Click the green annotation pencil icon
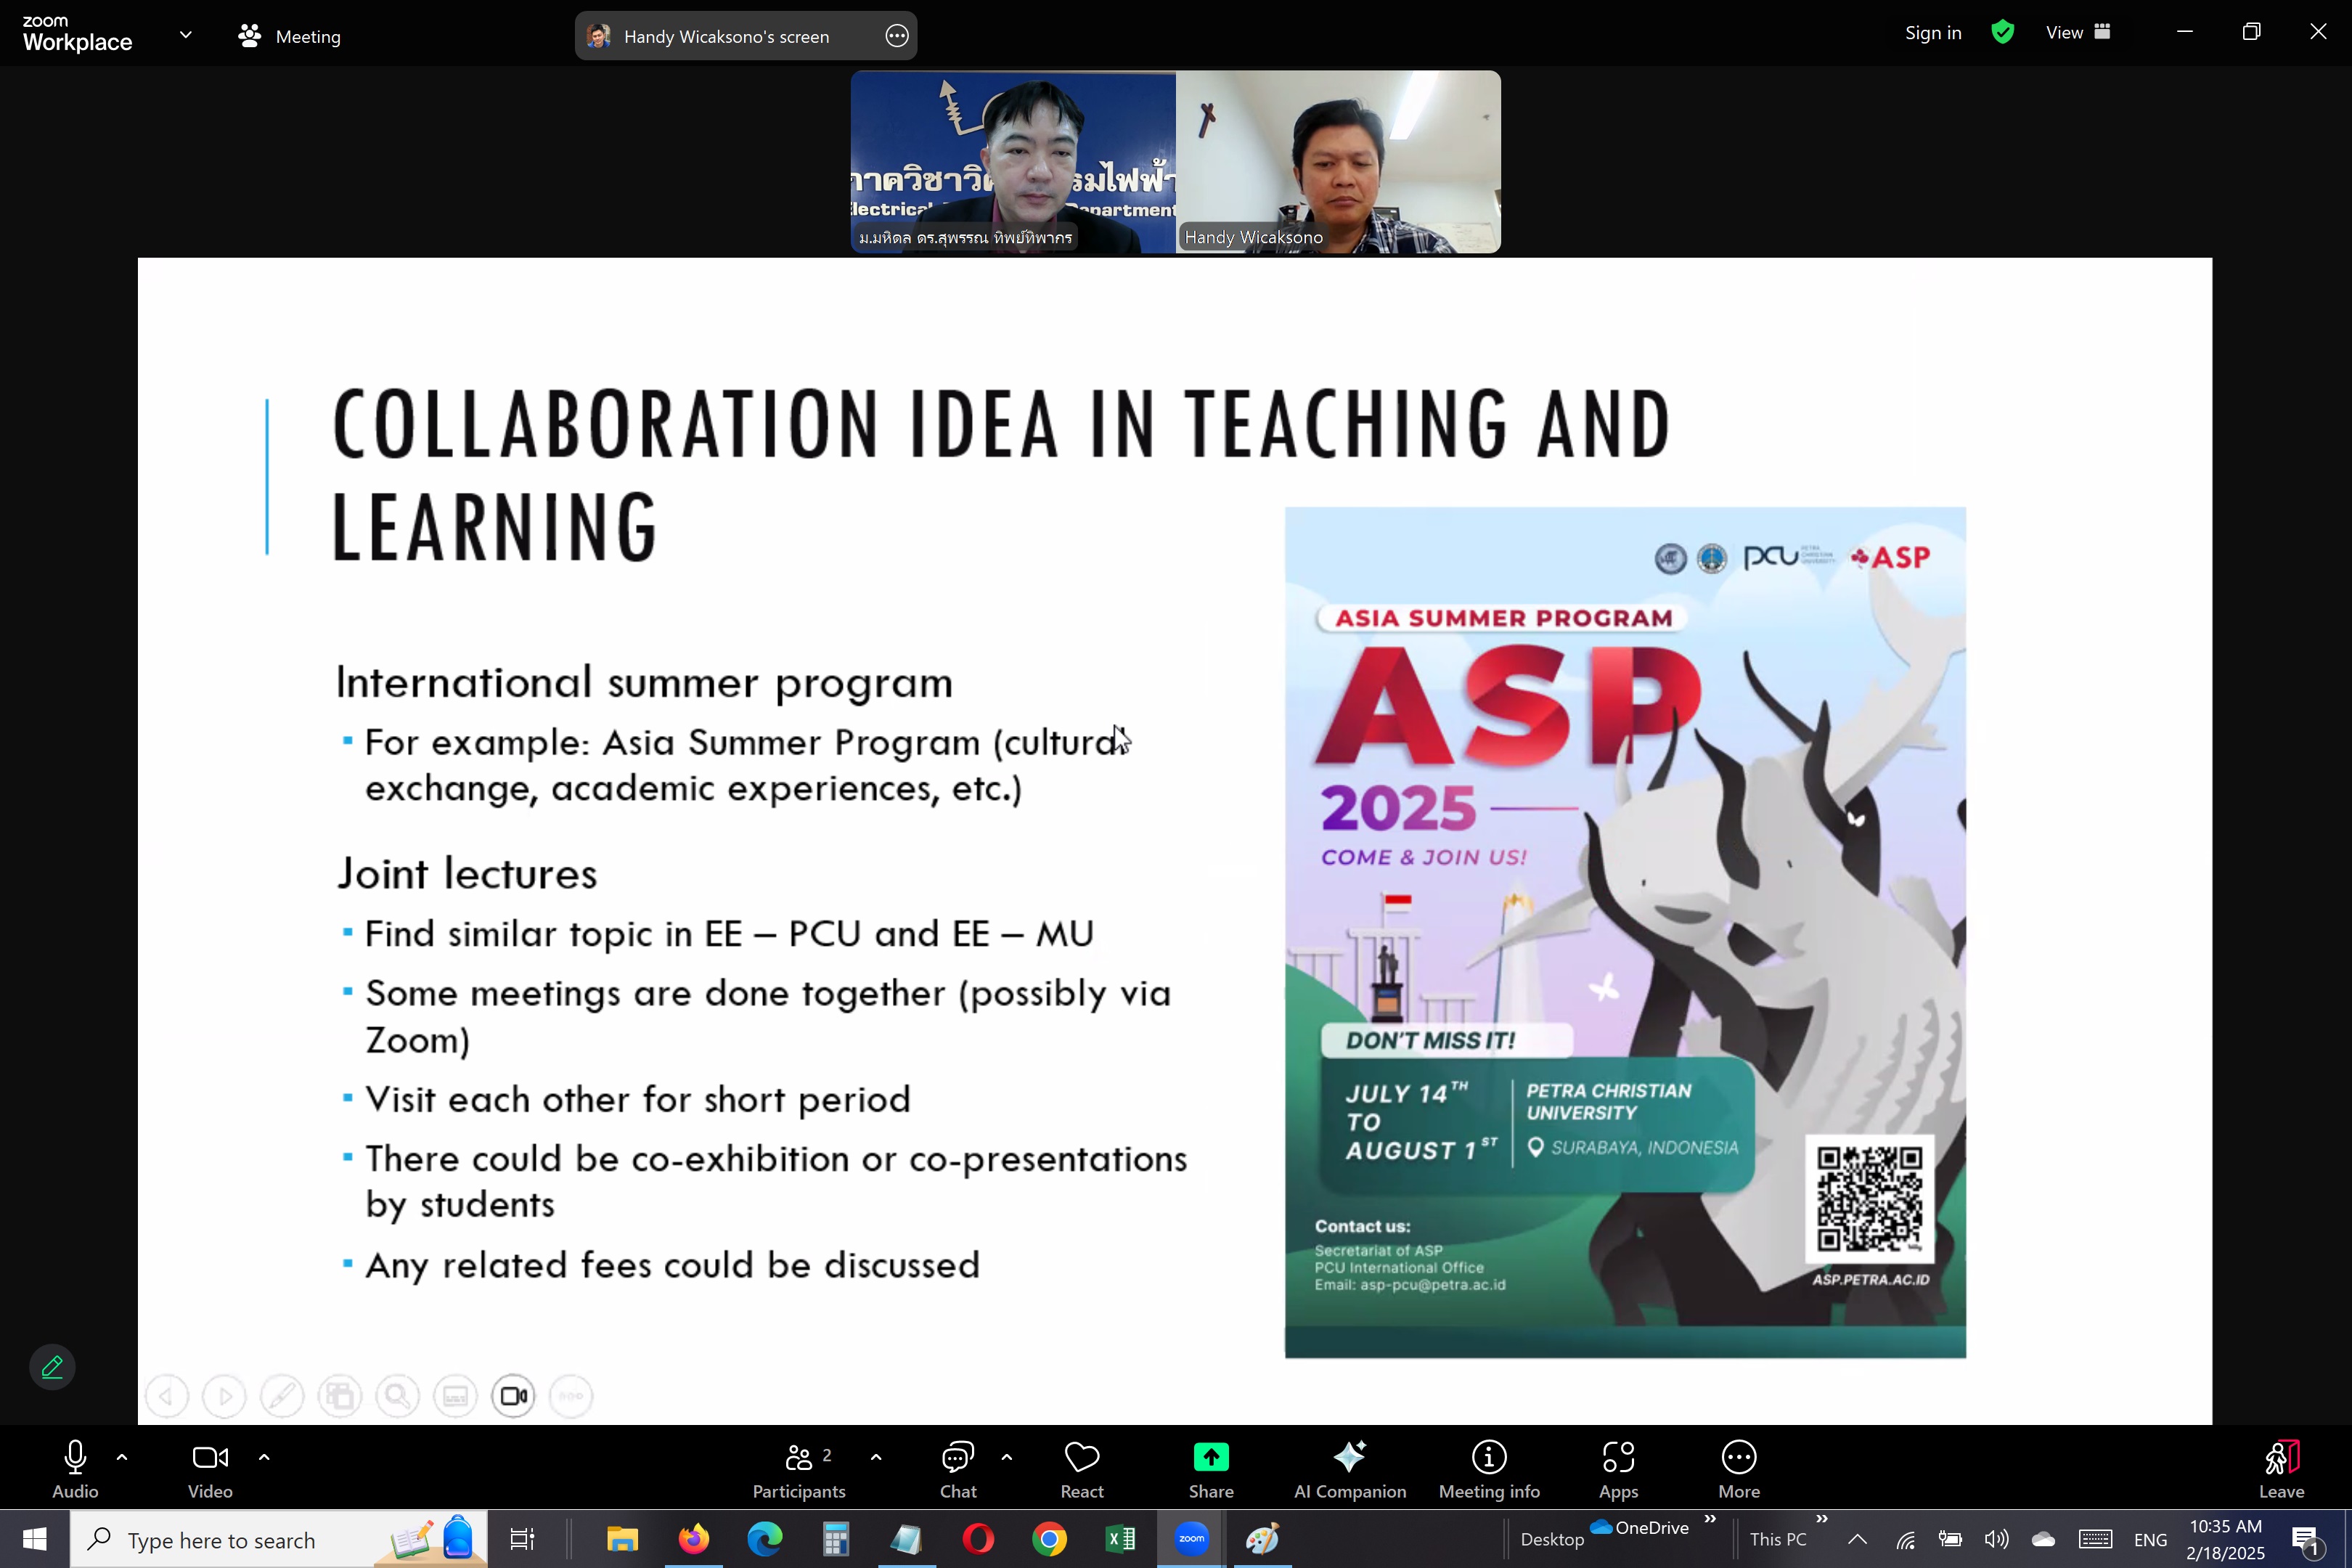 pos(52,1366)
